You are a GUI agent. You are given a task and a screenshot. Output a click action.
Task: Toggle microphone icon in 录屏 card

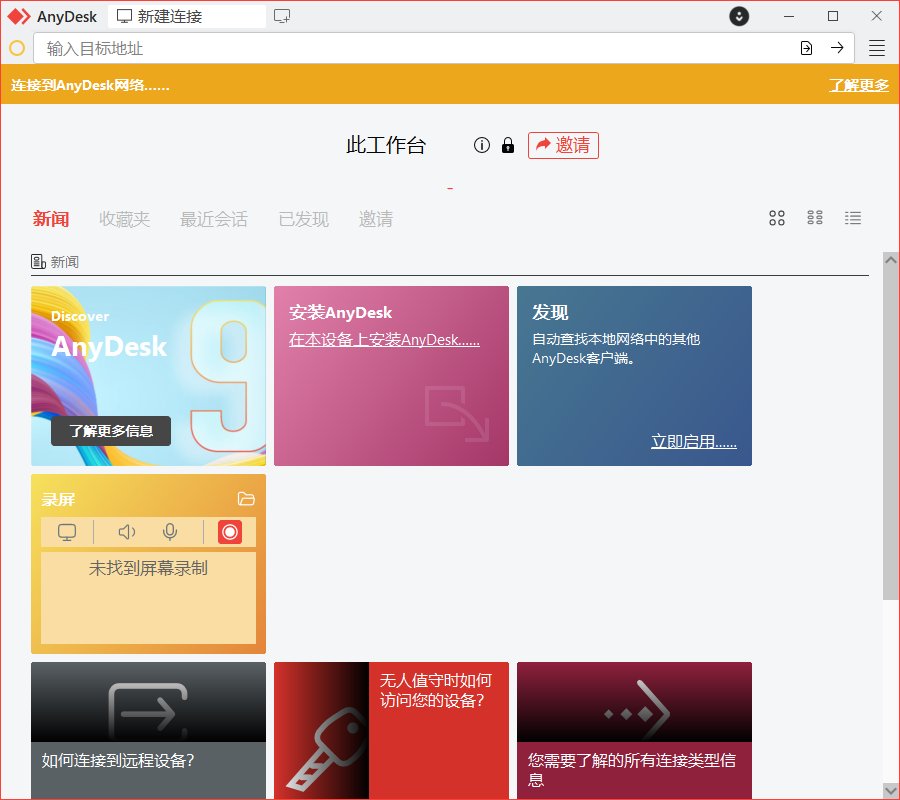point(170,532)
